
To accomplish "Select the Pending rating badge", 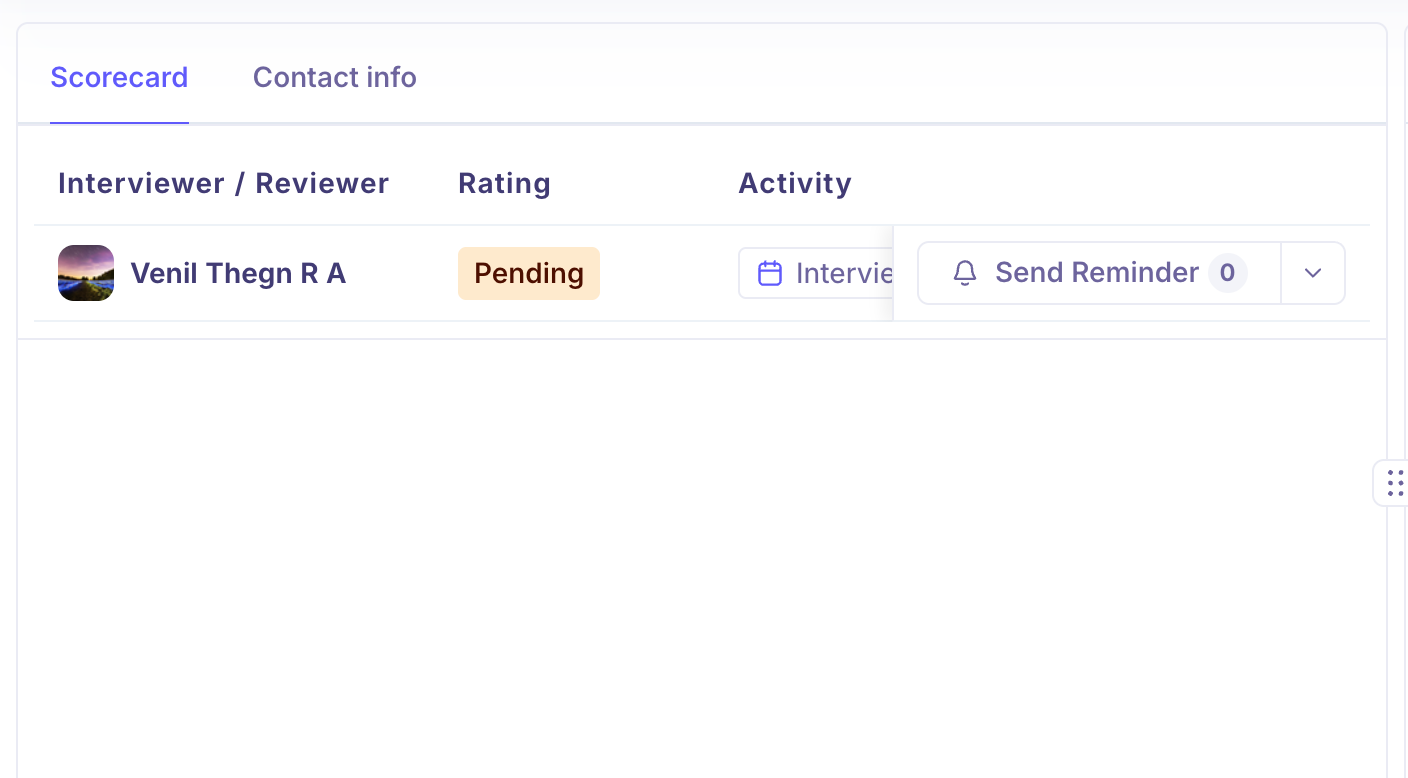I will click(528, 273).
